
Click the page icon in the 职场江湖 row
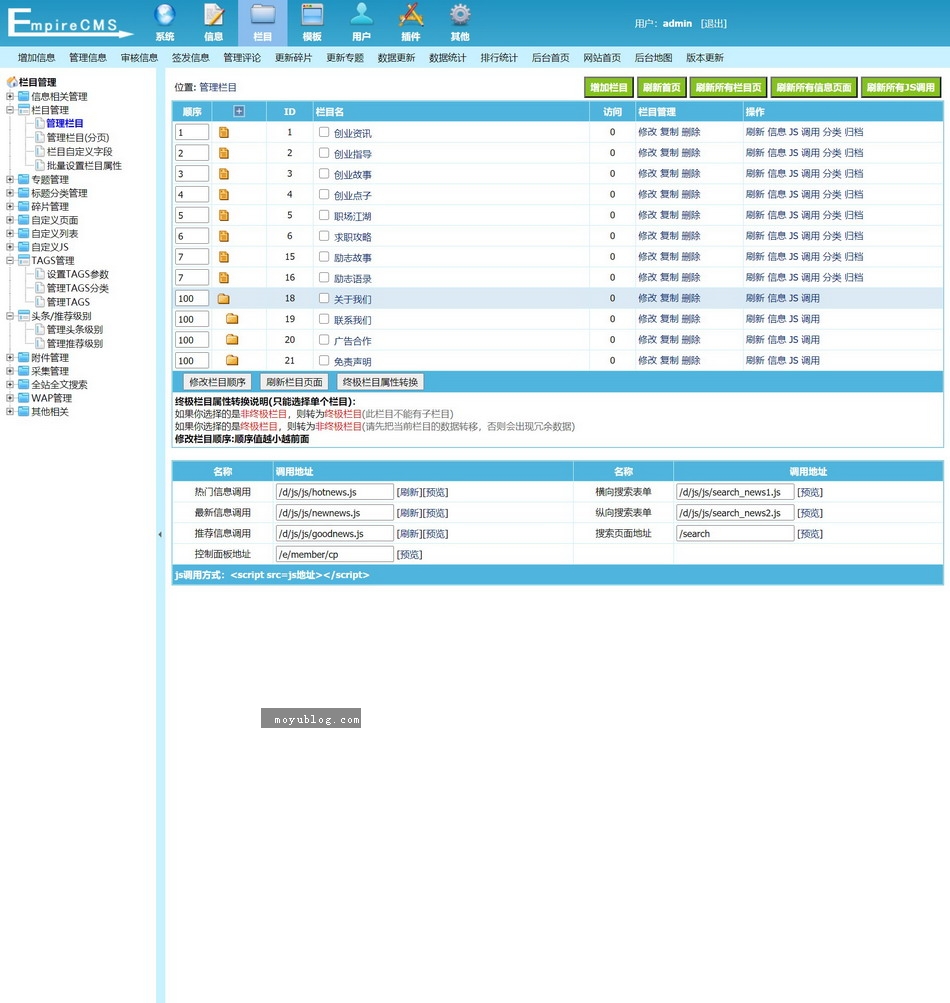tap(224, 216)
